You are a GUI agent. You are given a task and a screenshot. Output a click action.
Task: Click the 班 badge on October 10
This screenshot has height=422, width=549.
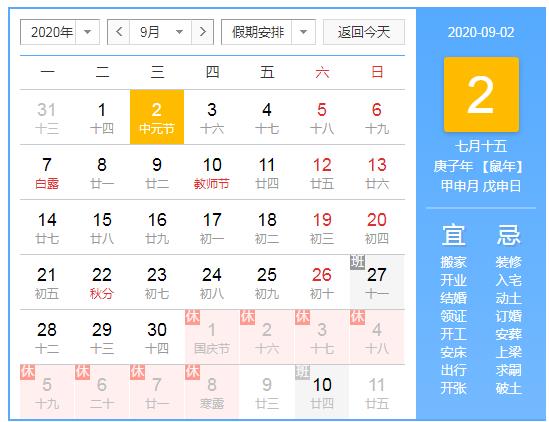click(303, 372)
